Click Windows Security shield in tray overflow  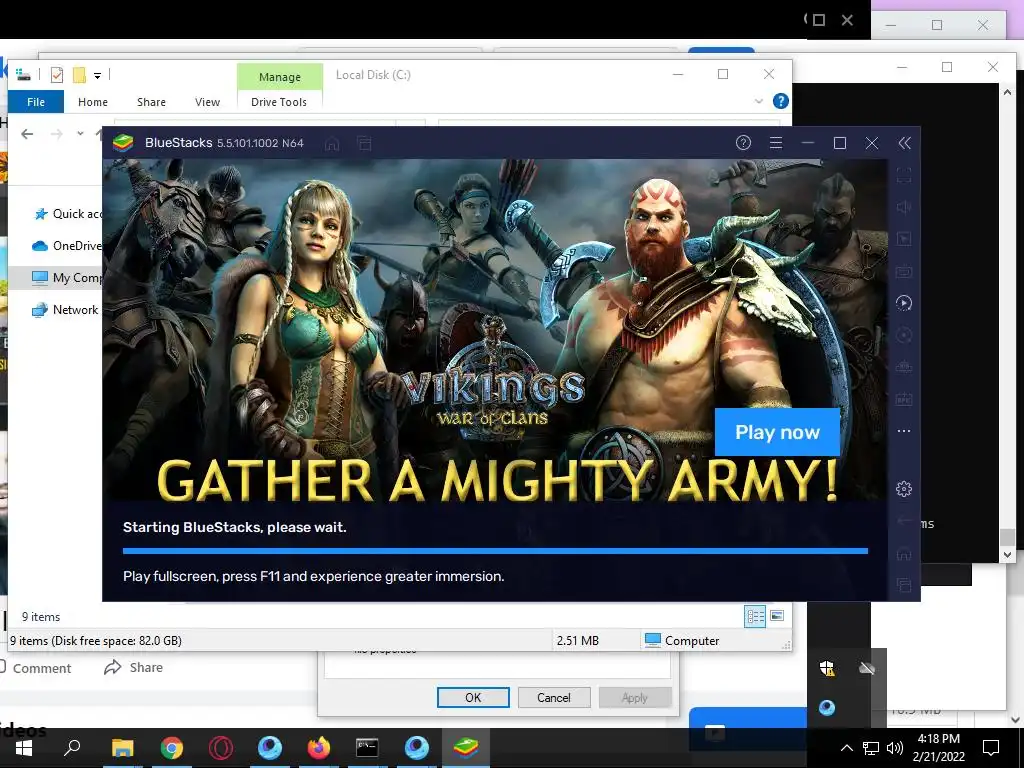pos(827,668)
